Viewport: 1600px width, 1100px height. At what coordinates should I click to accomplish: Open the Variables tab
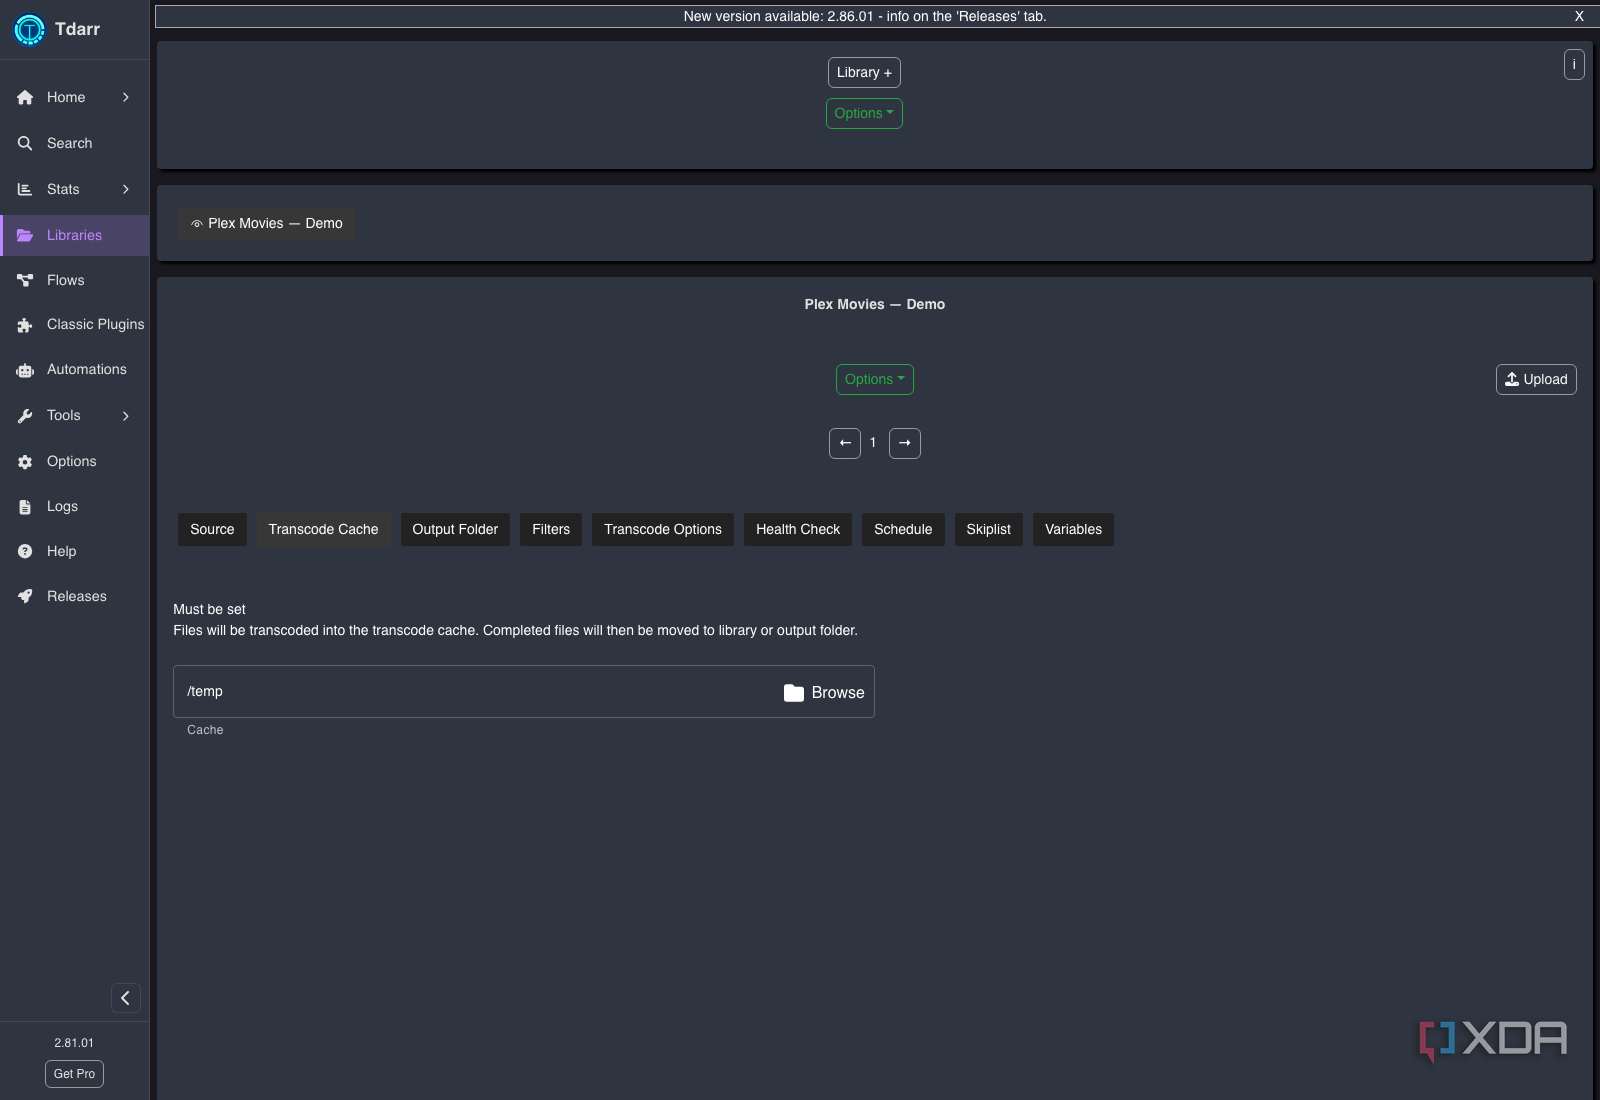pyautogui.click(x=1073, y=529)
